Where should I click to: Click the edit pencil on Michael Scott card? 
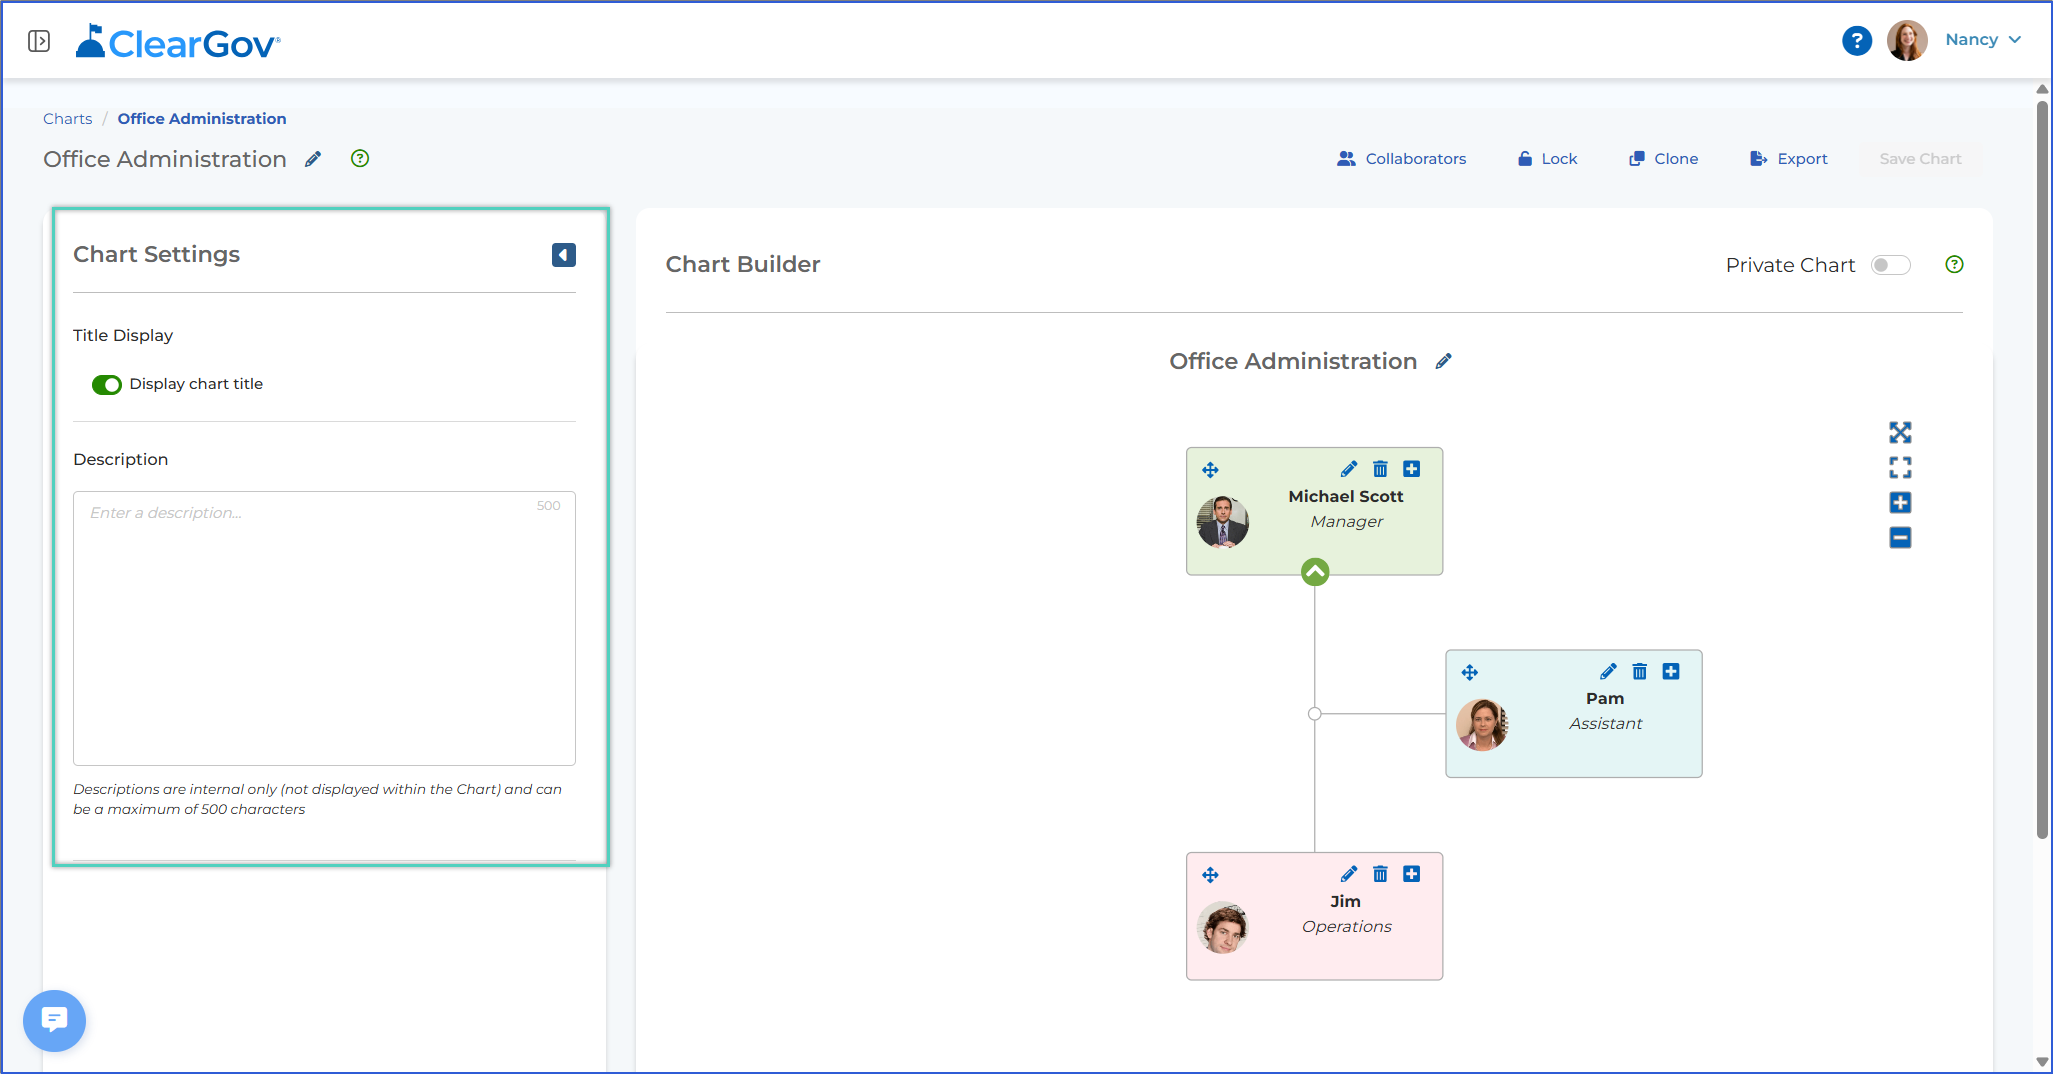[1349, 469]
